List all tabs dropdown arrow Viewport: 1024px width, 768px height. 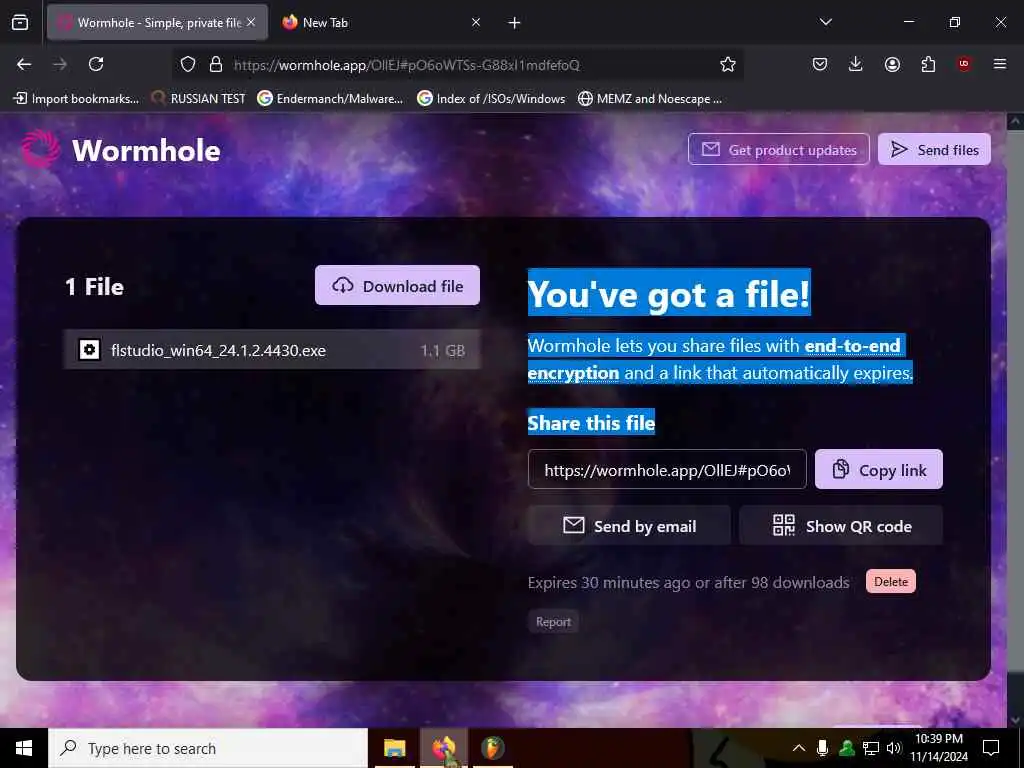point(825,22)
